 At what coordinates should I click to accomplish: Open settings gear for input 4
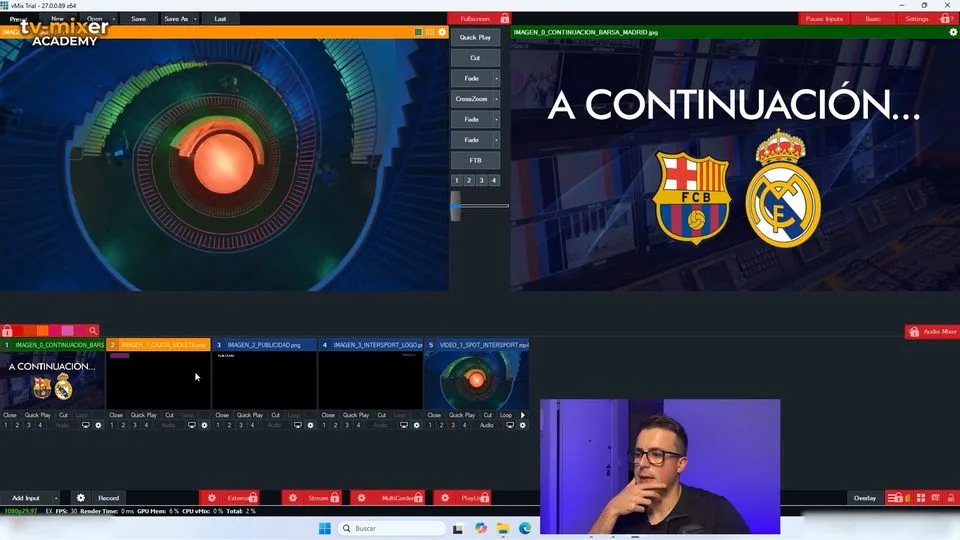tap(416, 425)
